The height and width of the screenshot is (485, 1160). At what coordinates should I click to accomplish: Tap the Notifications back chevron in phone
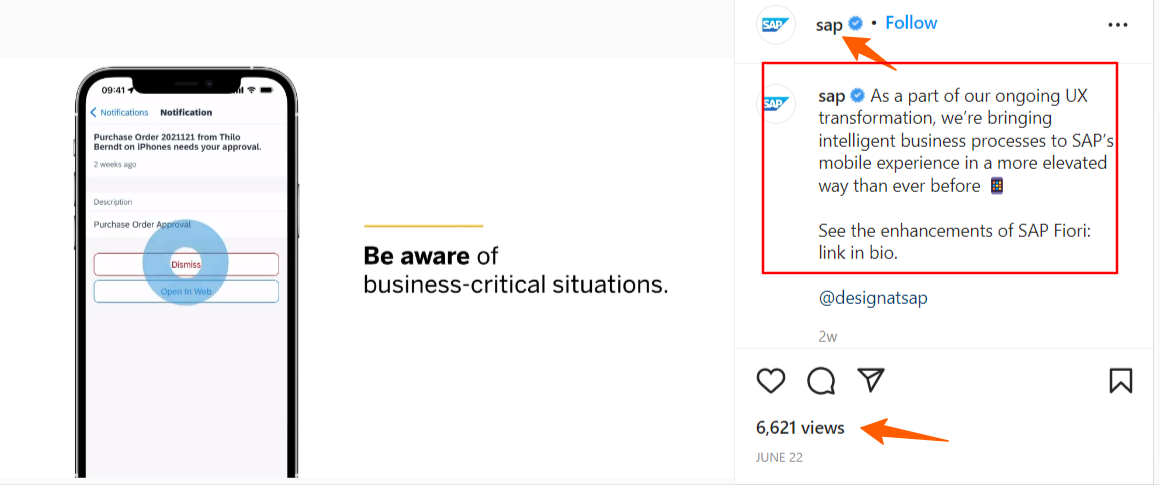(x=95, y=113)
